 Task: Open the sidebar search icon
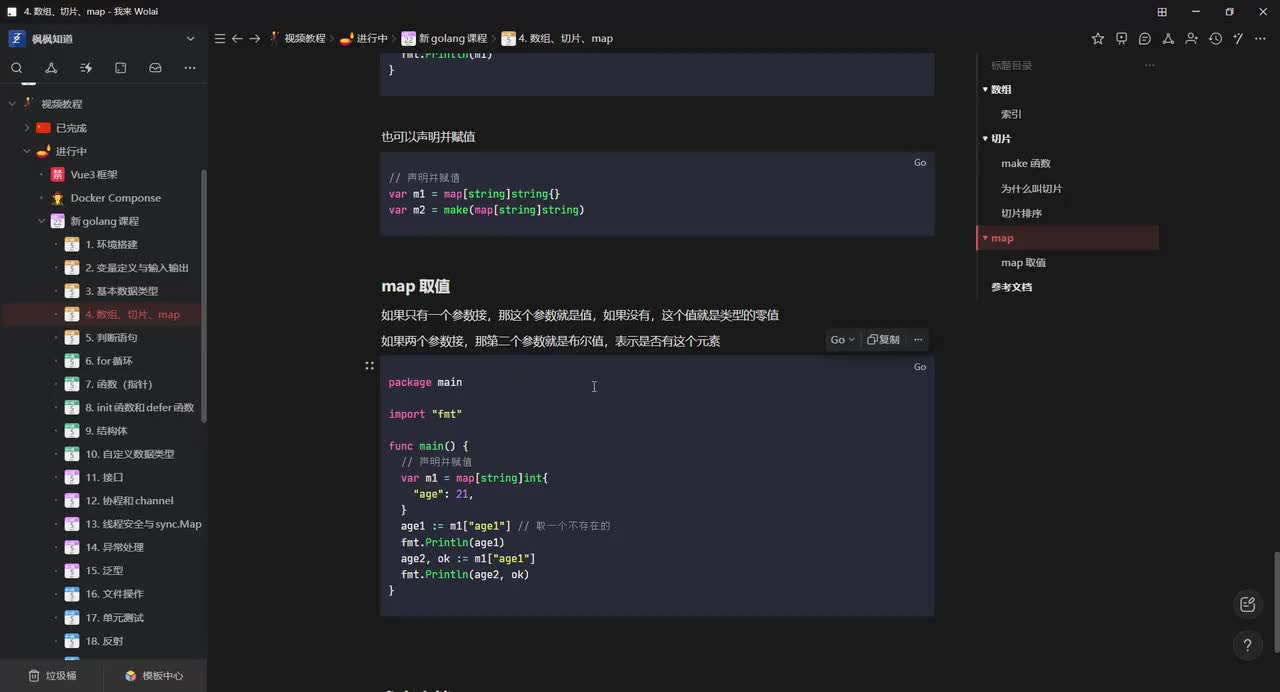pyautogui.click(x=17, y=68)
